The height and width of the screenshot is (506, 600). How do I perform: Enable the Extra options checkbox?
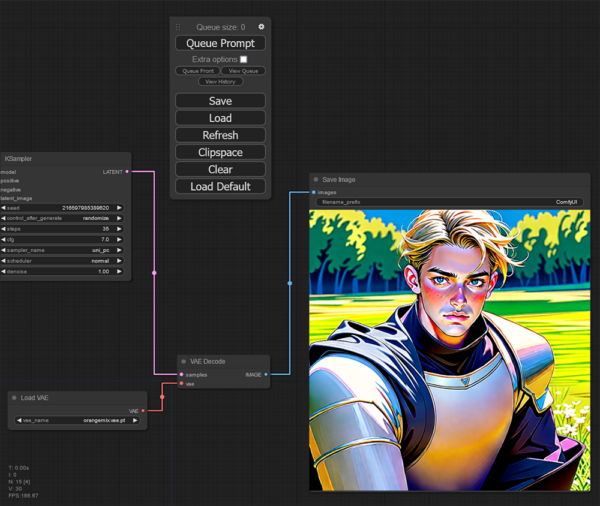(243, 60)
